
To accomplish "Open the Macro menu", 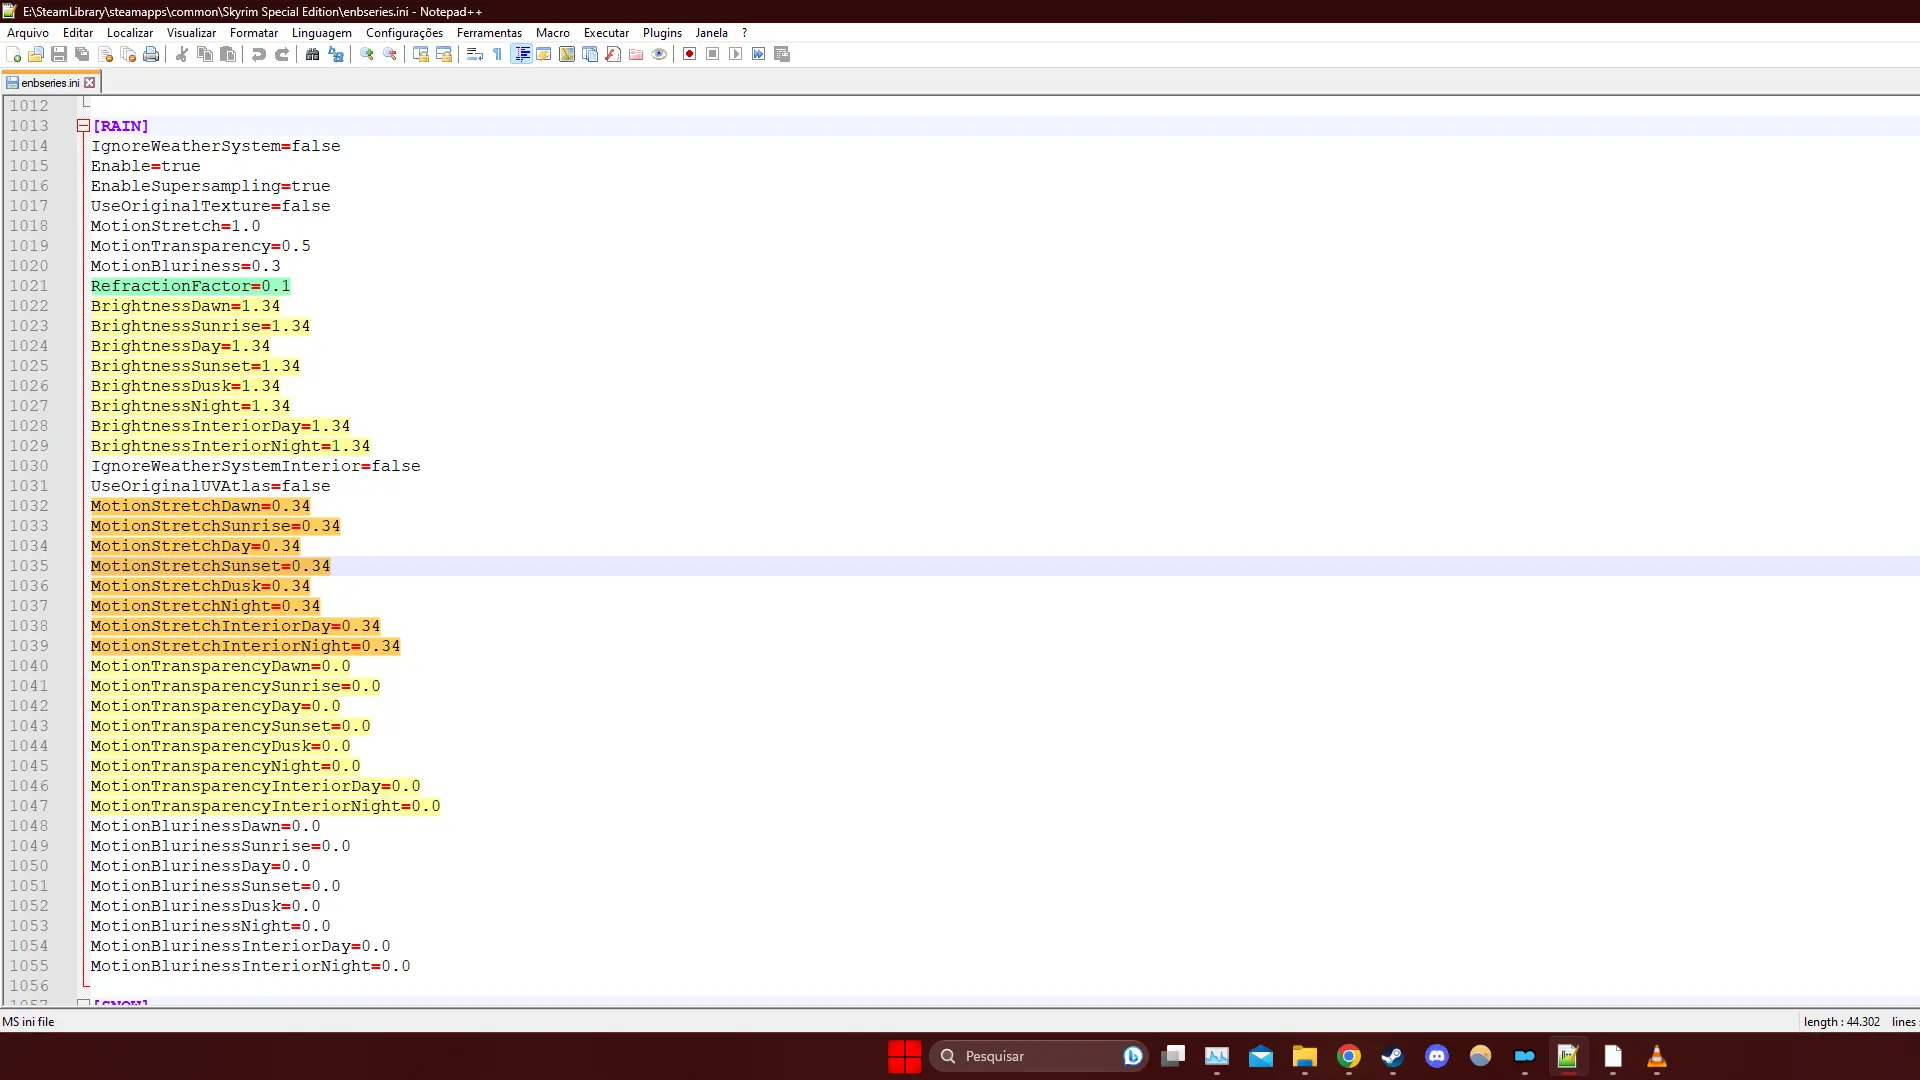I will click(x=553, y=33).
